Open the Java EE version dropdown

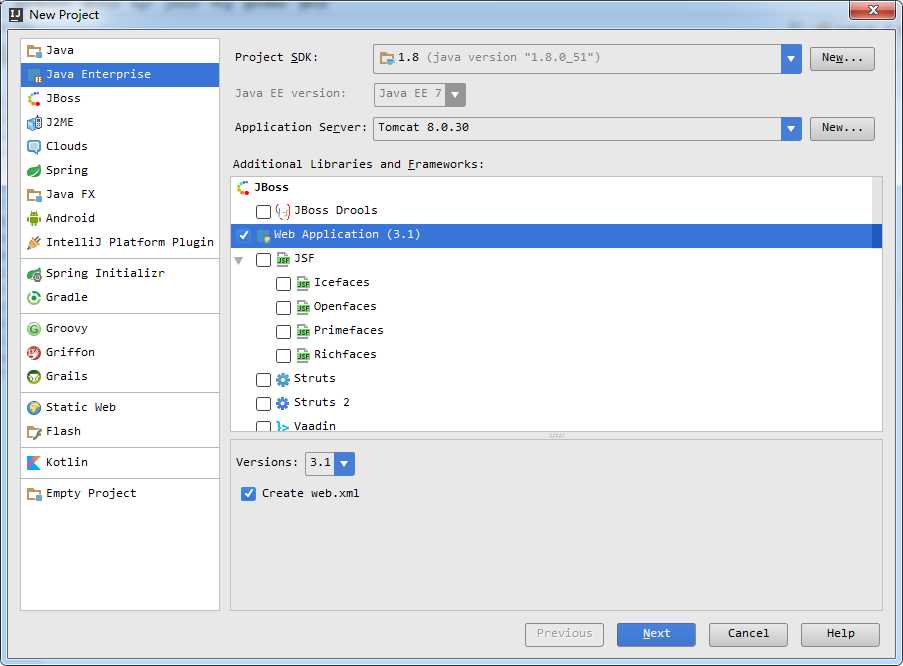click(455, 94)
